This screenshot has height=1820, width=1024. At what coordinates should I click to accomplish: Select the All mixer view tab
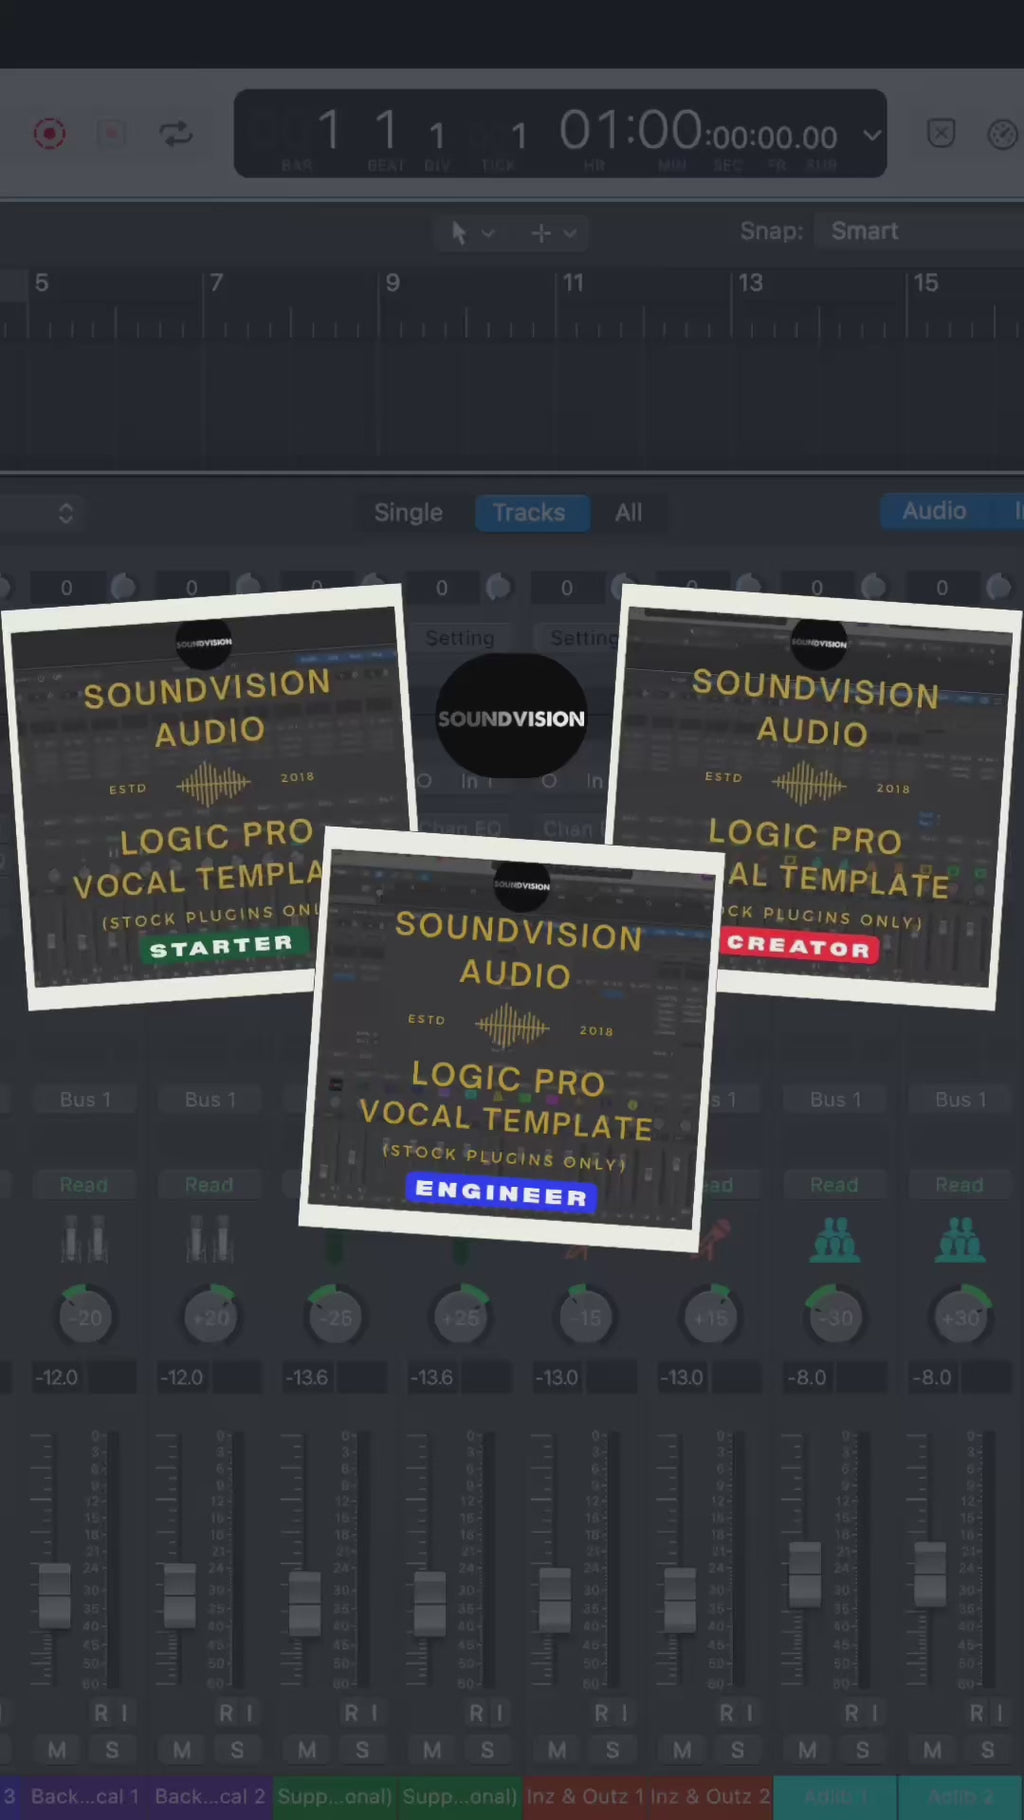click(628, 513)
